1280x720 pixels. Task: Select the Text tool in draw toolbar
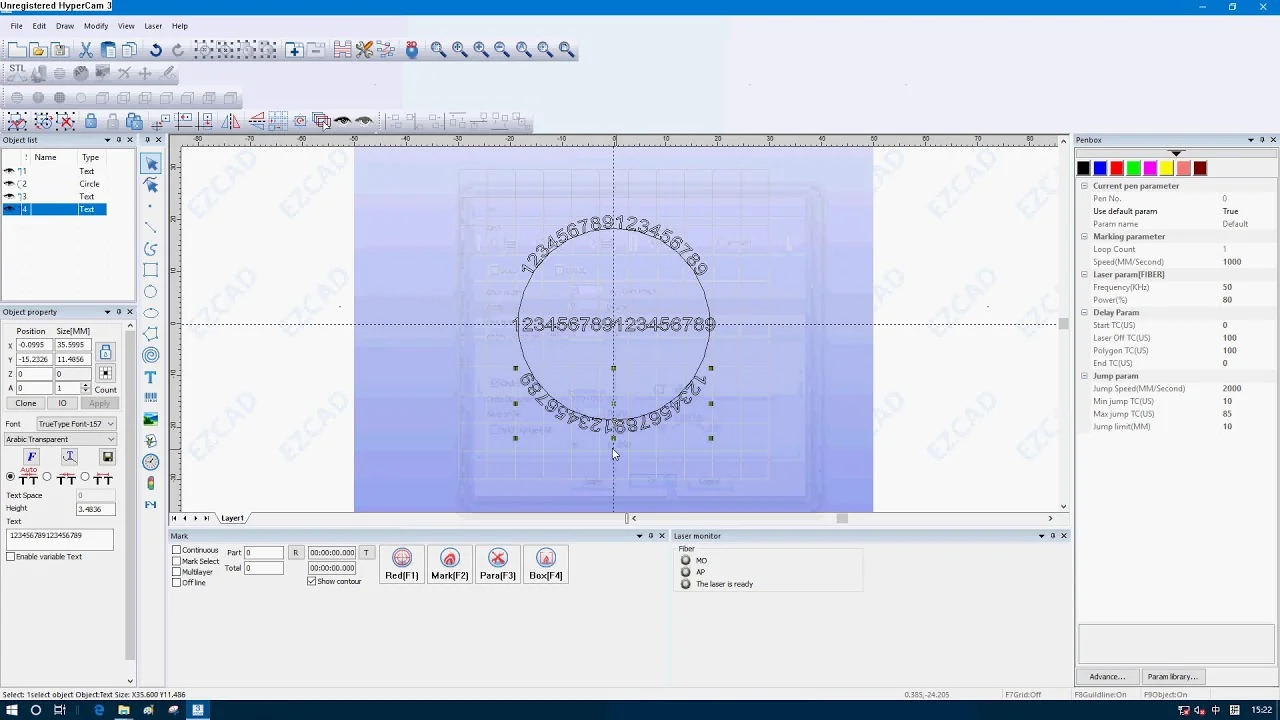pos(150,377)
